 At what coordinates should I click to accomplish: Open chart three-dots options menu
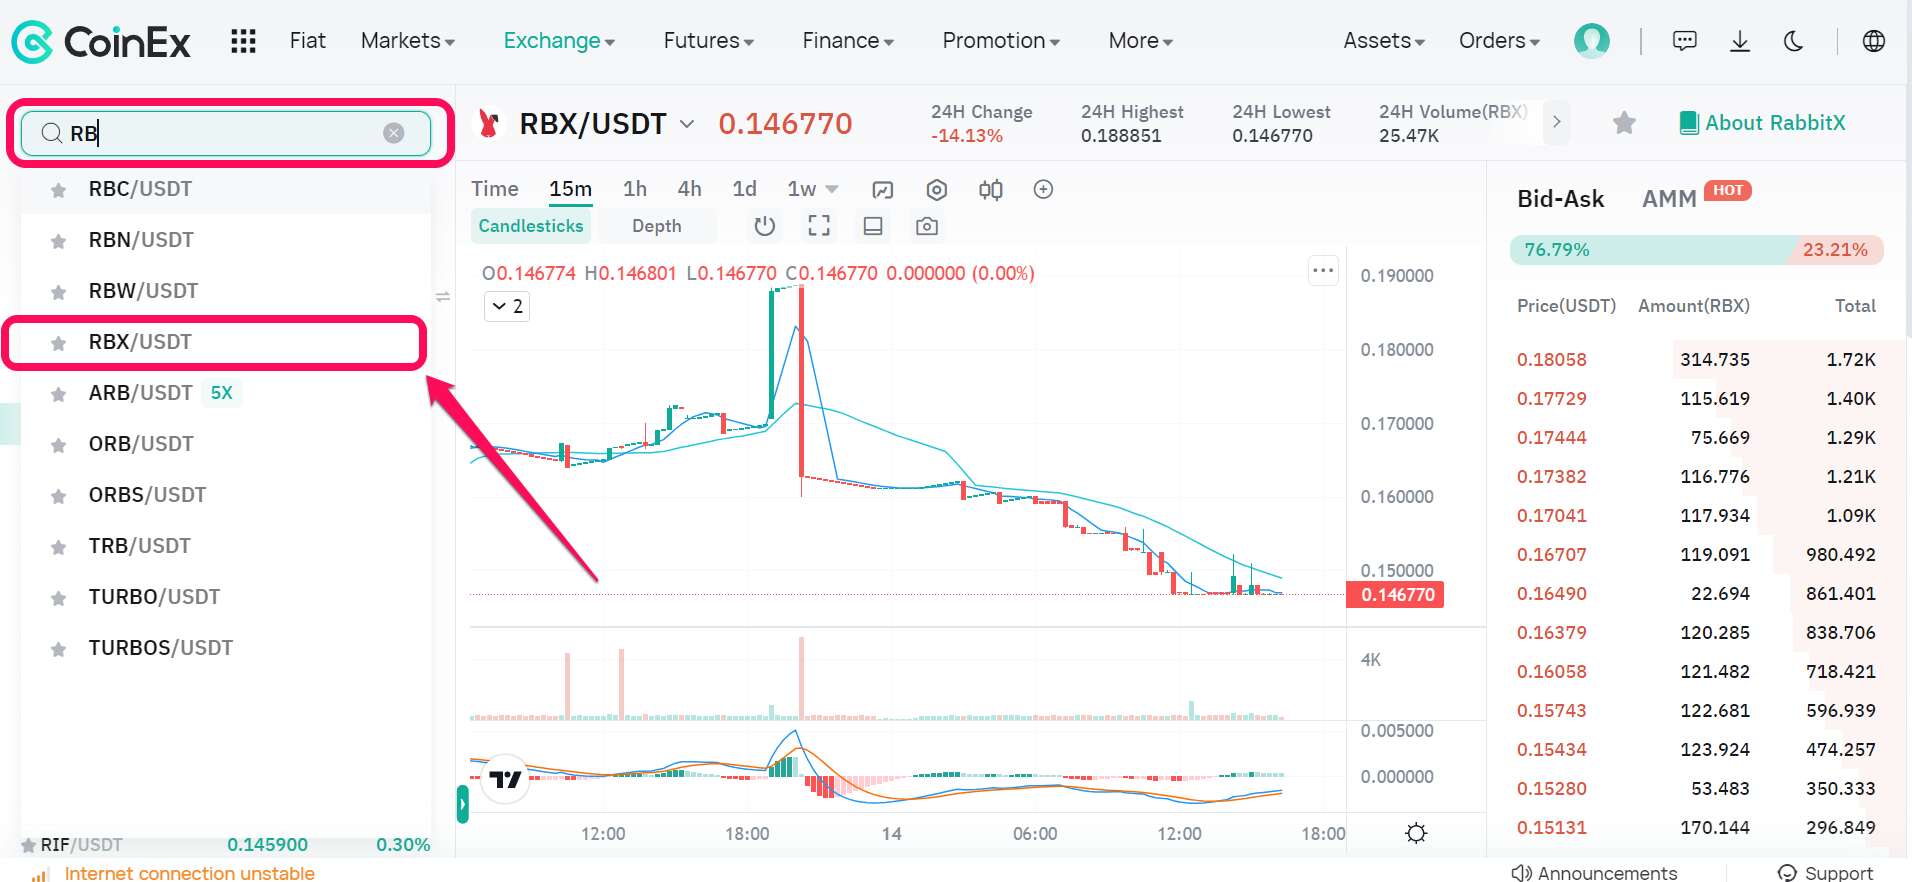point(1323,270)
